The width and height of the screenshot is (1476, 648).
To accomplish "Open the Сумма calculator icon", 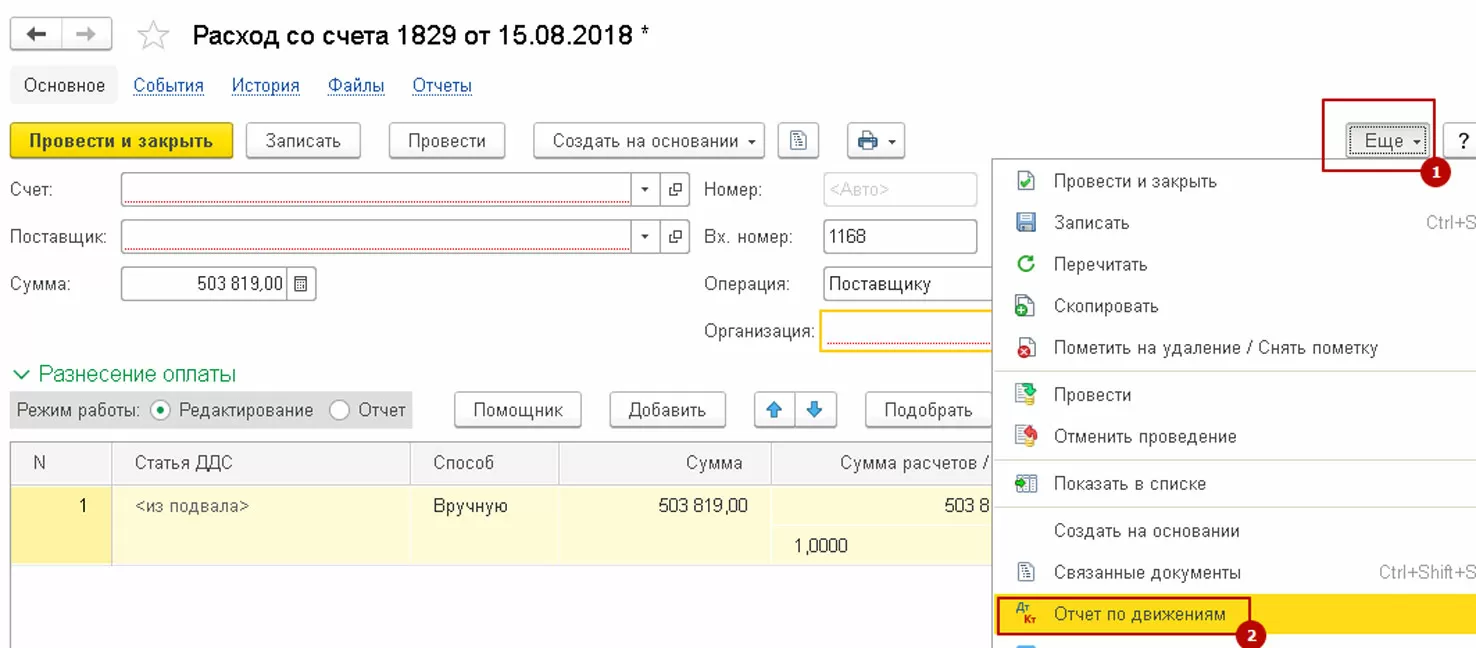I will [x=302, y=284].
